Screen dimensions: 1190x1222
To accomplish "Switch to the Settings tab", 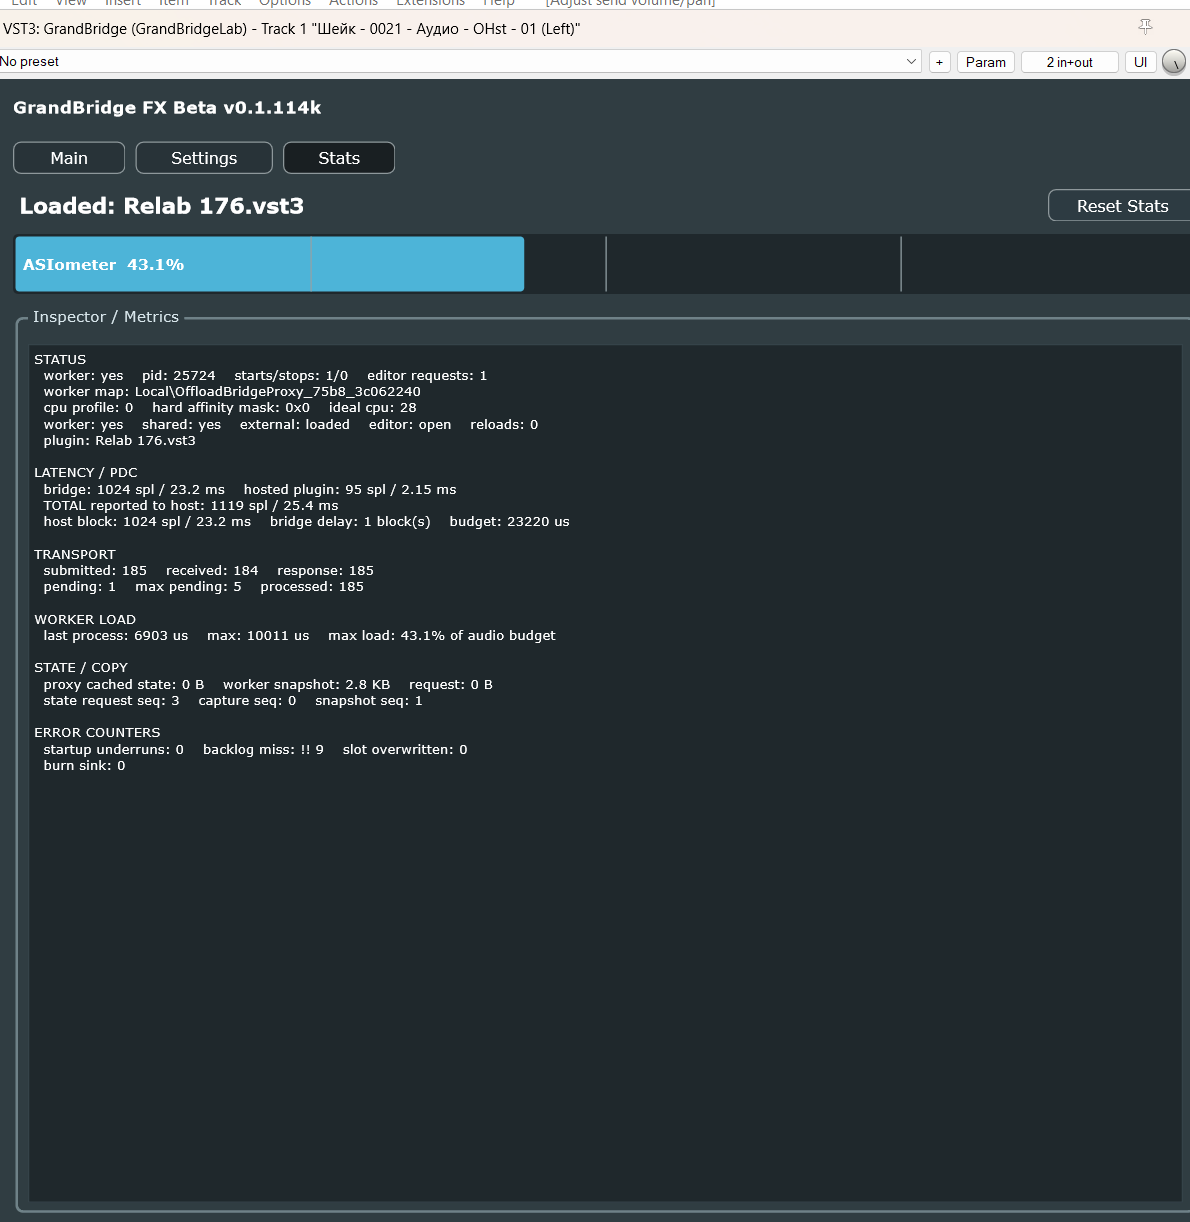I will 204,158.
